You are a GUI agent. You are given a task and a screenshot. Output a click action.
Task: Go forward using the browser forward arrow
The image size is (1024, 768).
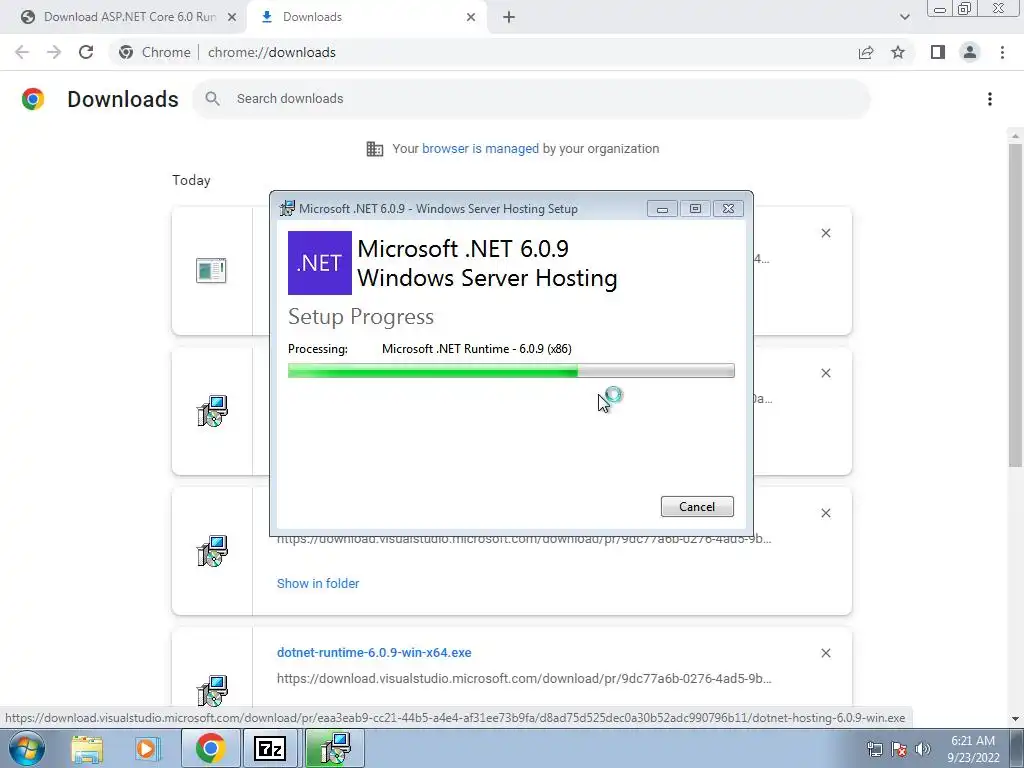(x=54, y=52)
